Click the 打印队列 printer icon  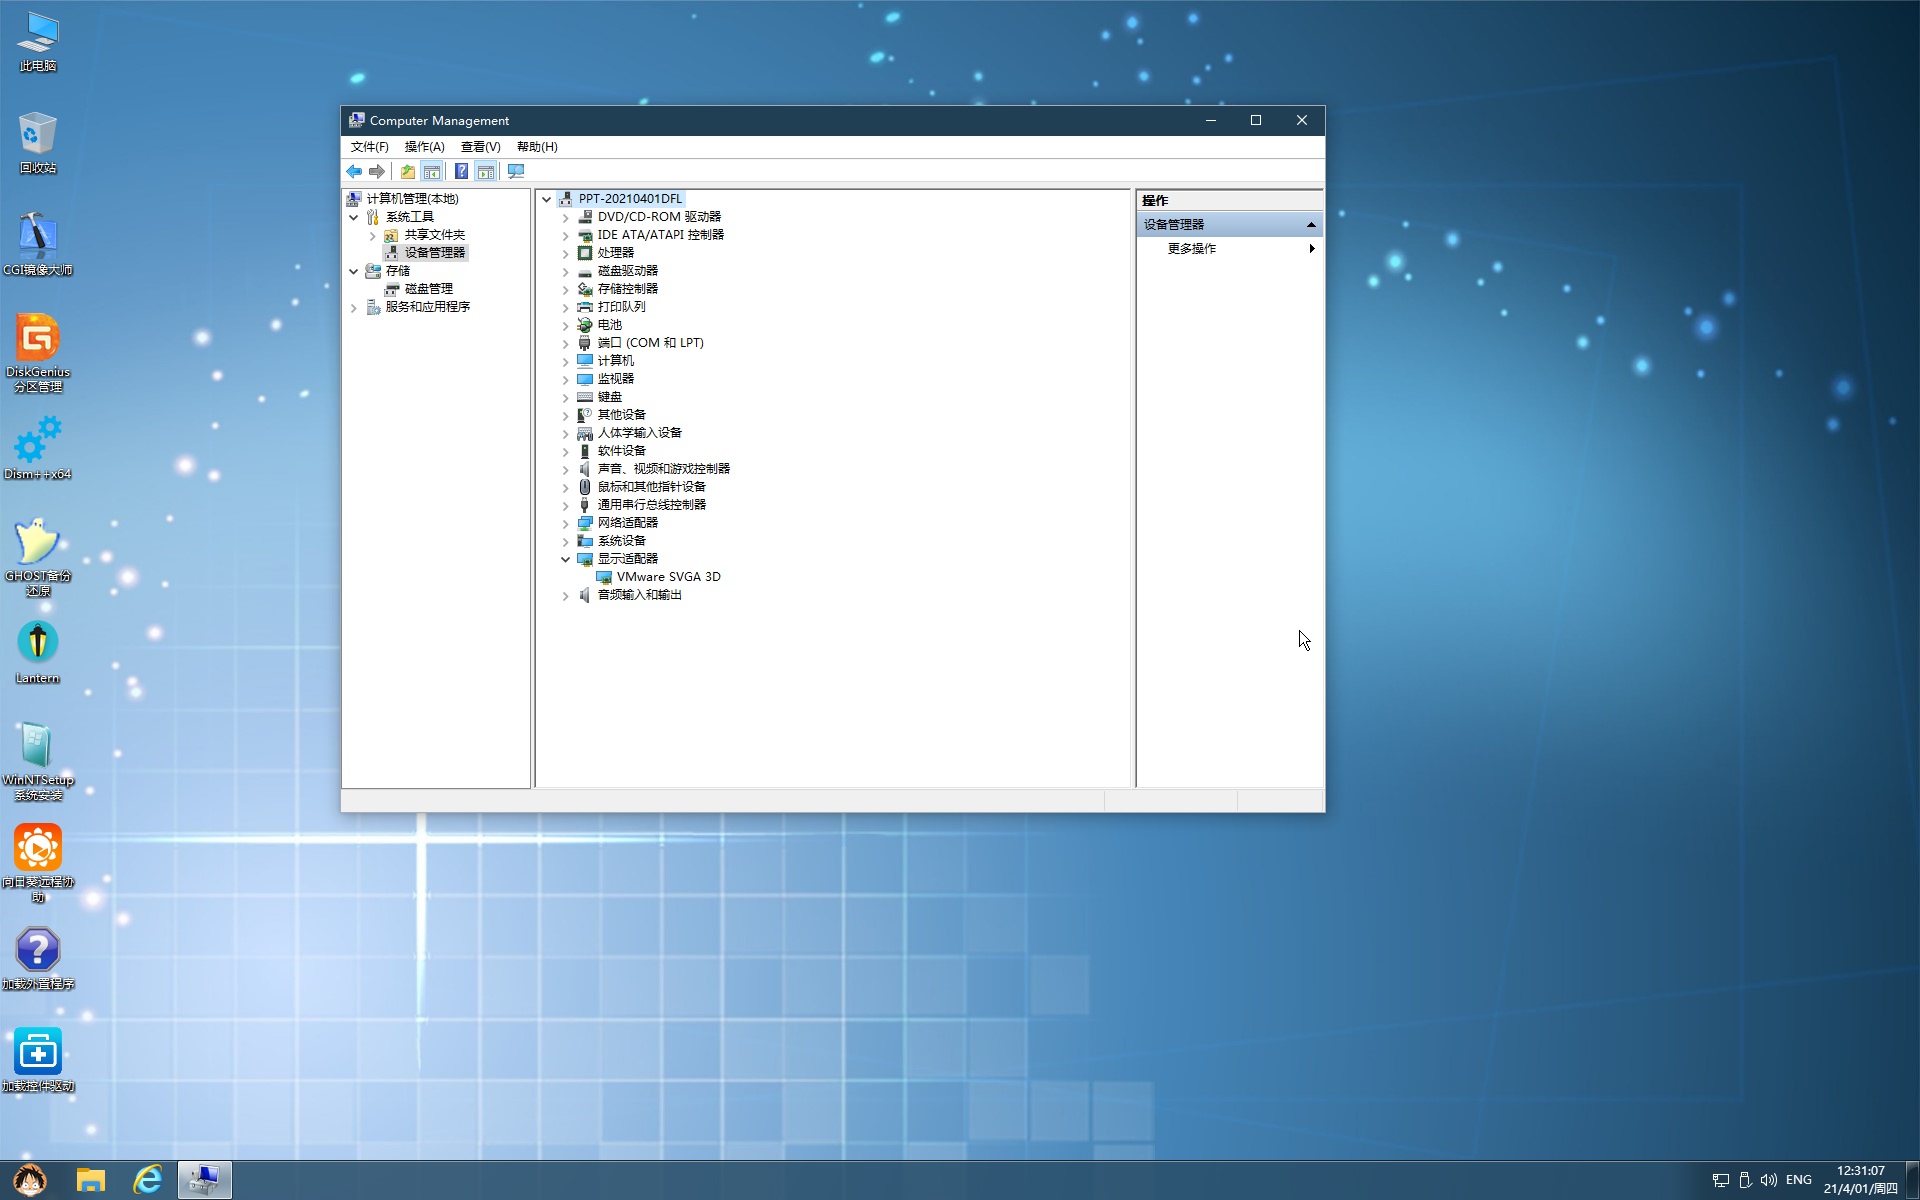[x=585, y=307]
